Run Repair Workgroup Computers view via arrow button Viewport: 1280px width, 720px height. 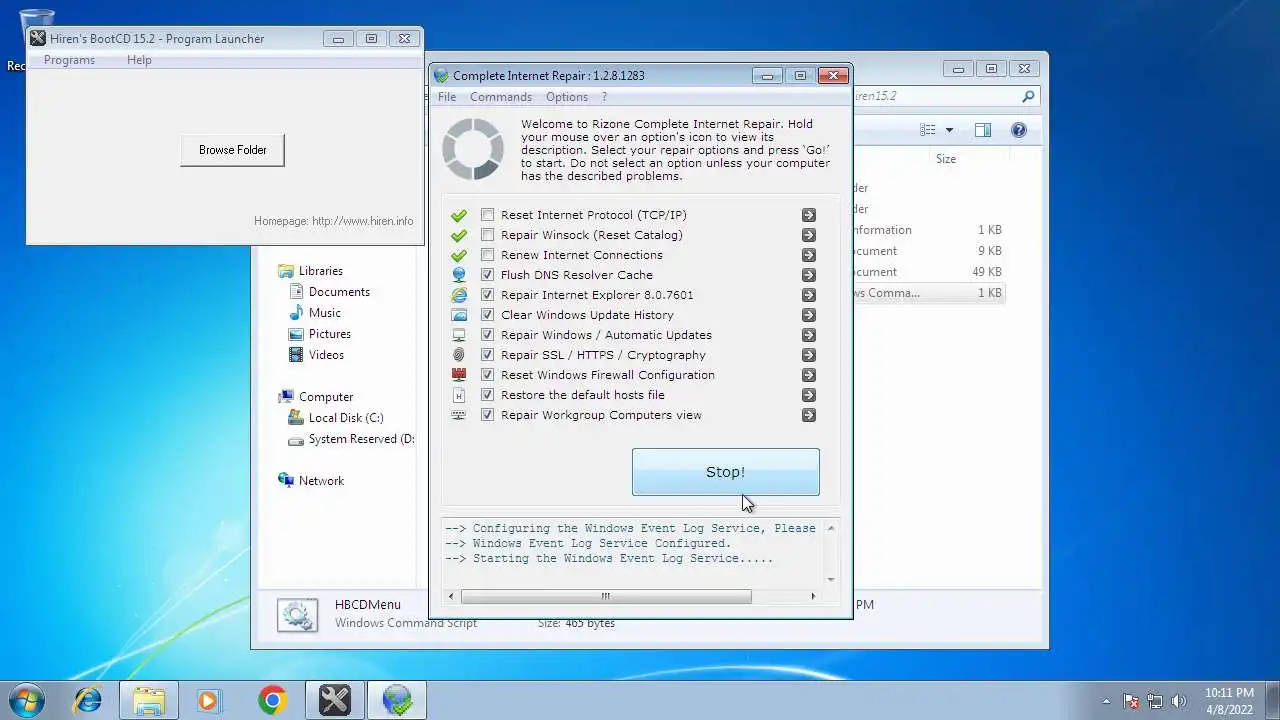click(x=808, y=415)
